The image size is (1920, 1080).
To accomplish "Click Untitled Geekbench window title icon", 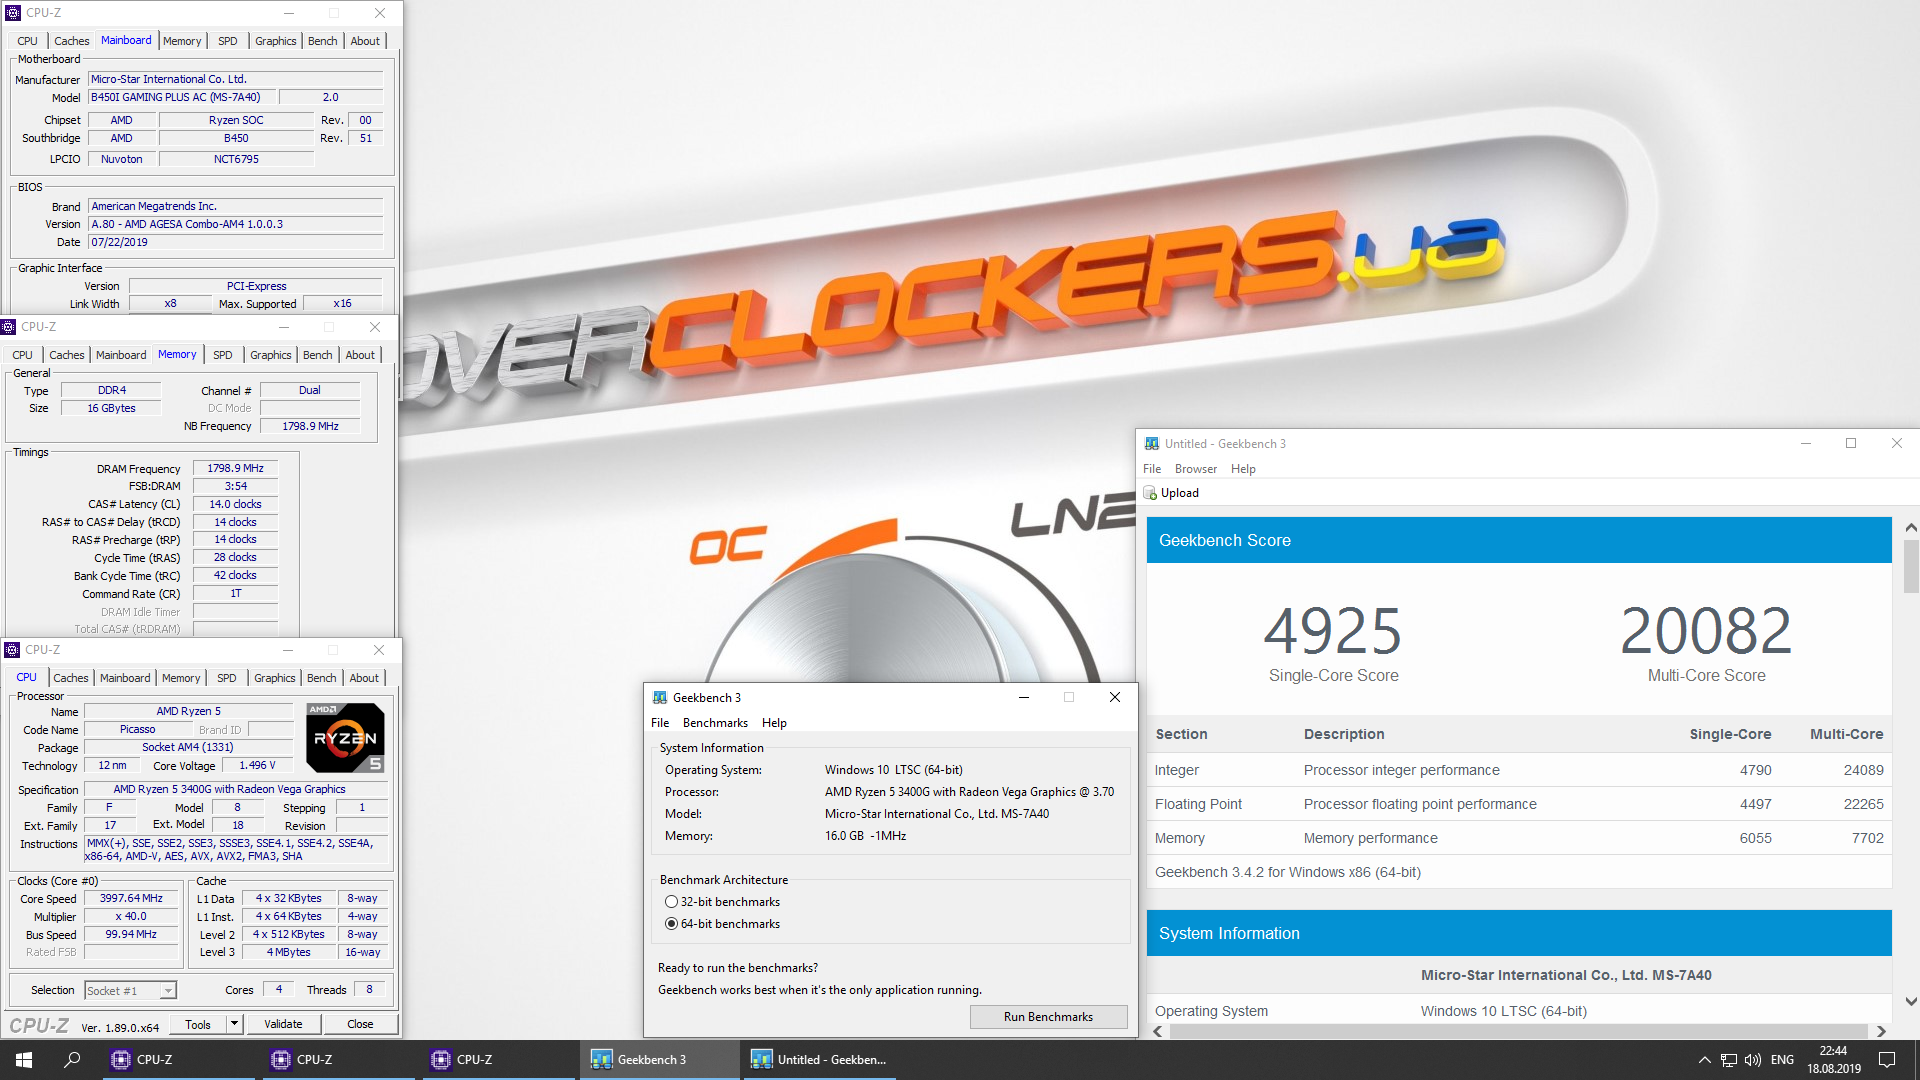I will coord(1152,444).
